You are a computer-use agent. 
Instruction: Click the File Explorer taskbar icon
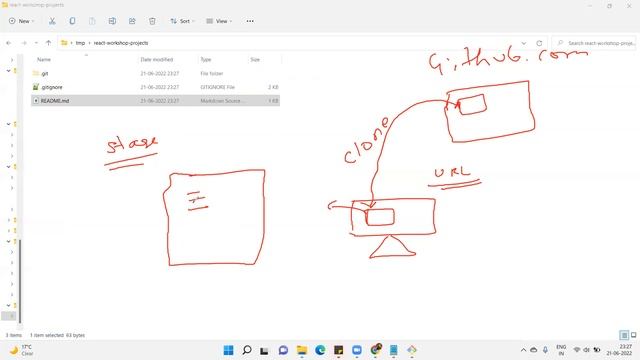[302, 350]
